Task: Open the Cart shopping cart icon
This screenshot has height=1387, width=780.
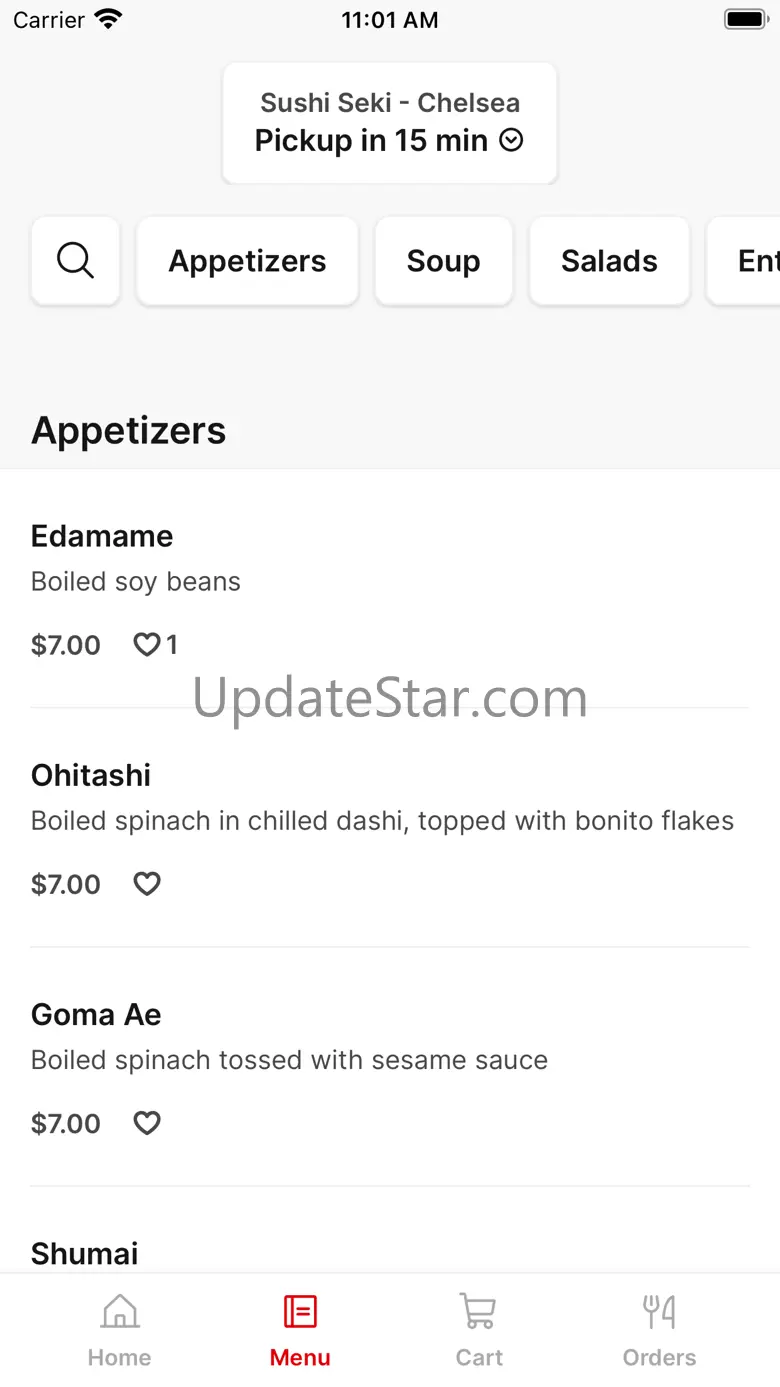Action: click(x=478, y=1310)
